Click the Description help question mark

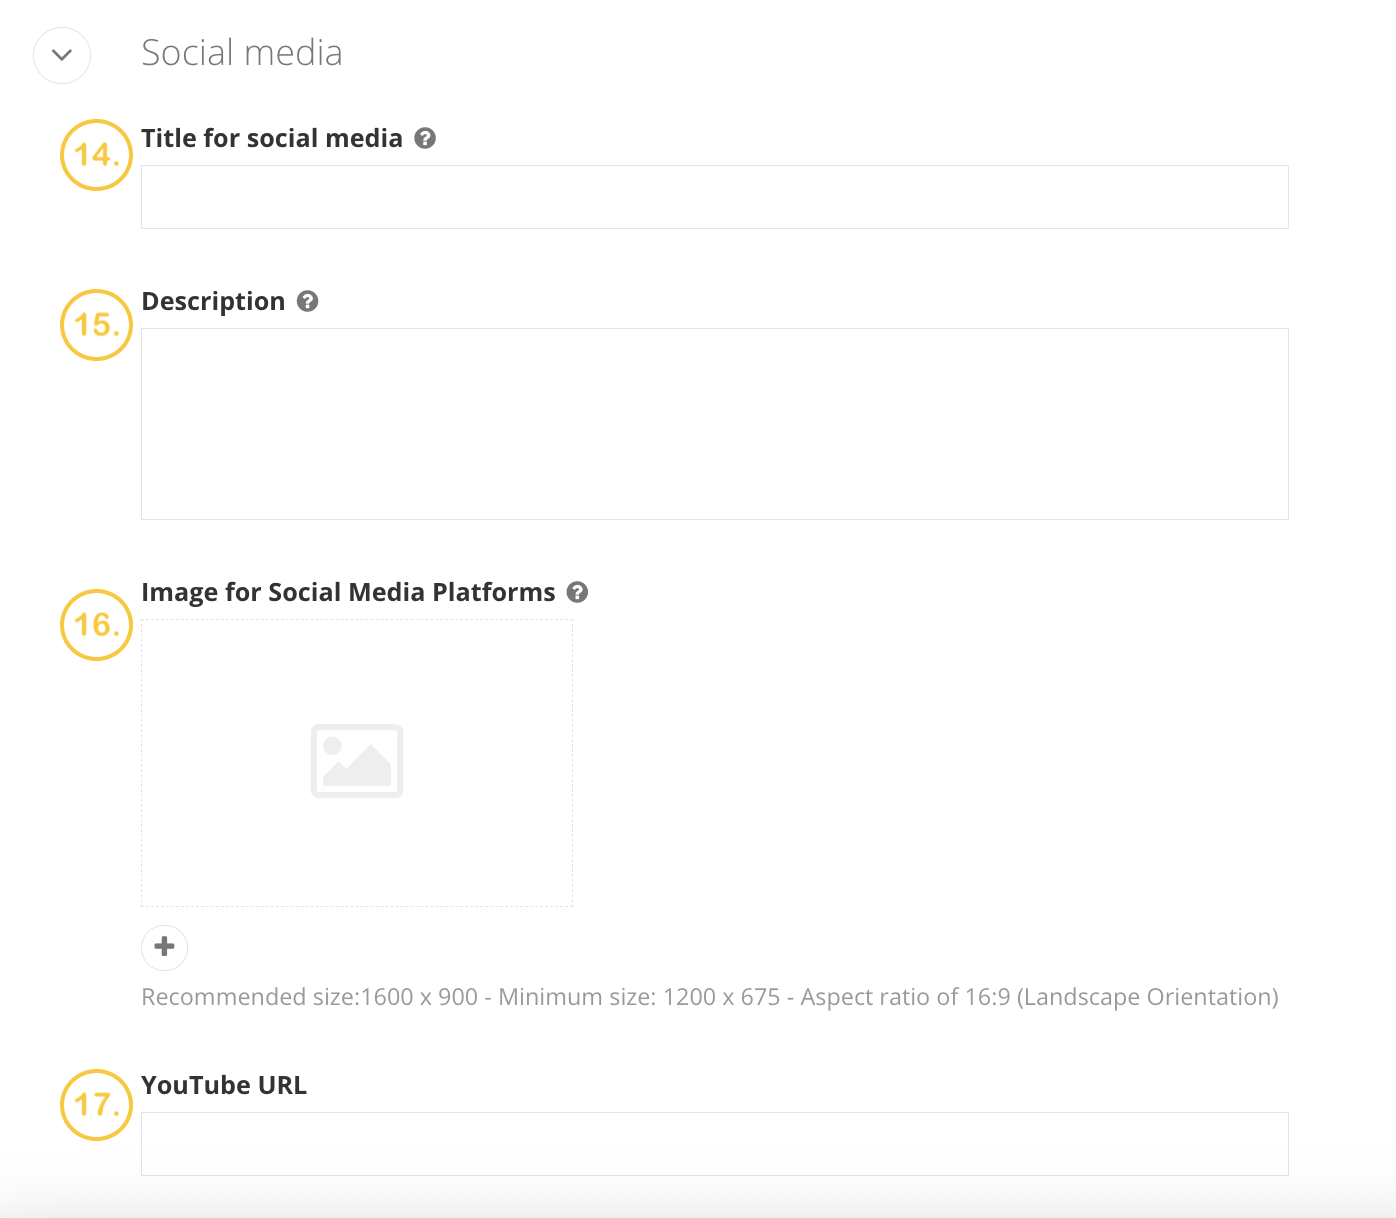click(307, 301)
